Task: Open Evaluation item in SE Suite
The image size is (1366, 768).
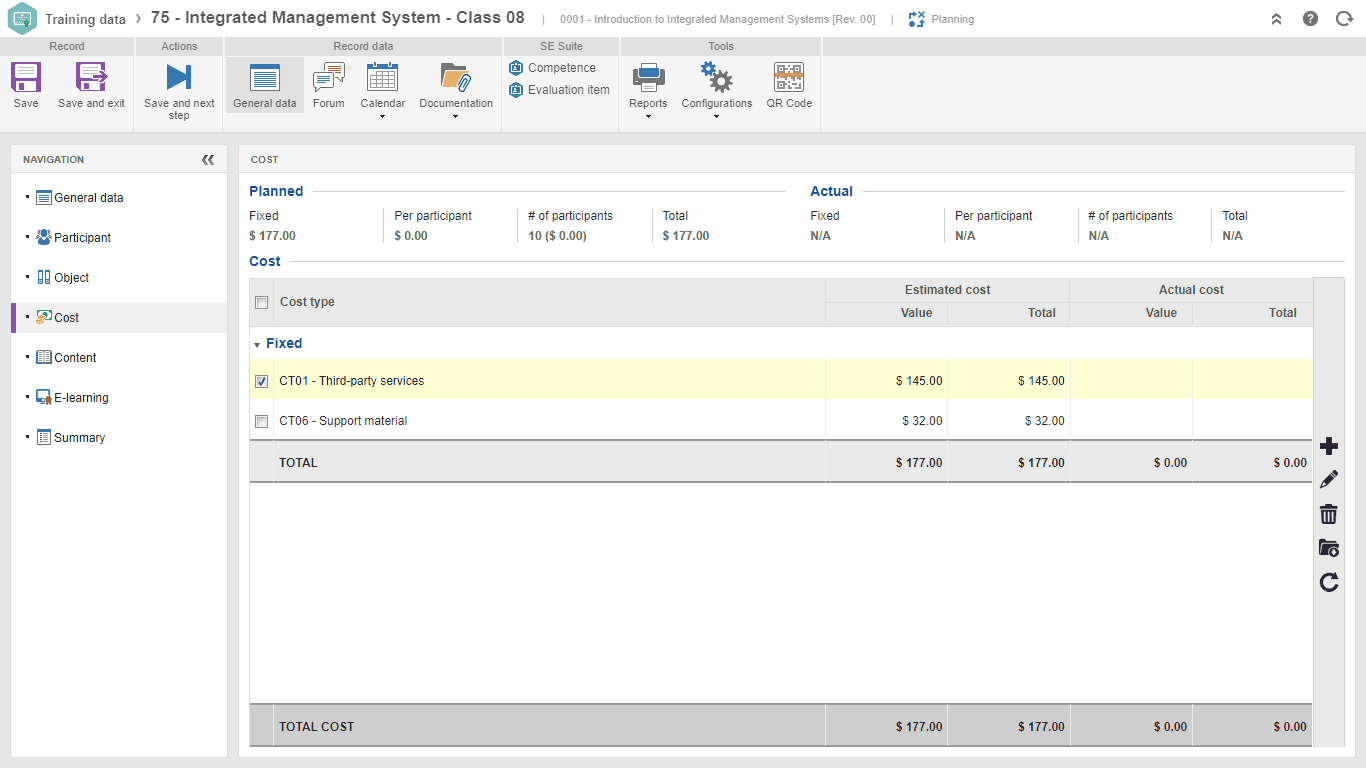Action: pyautogui.click(x=559, y=90)
